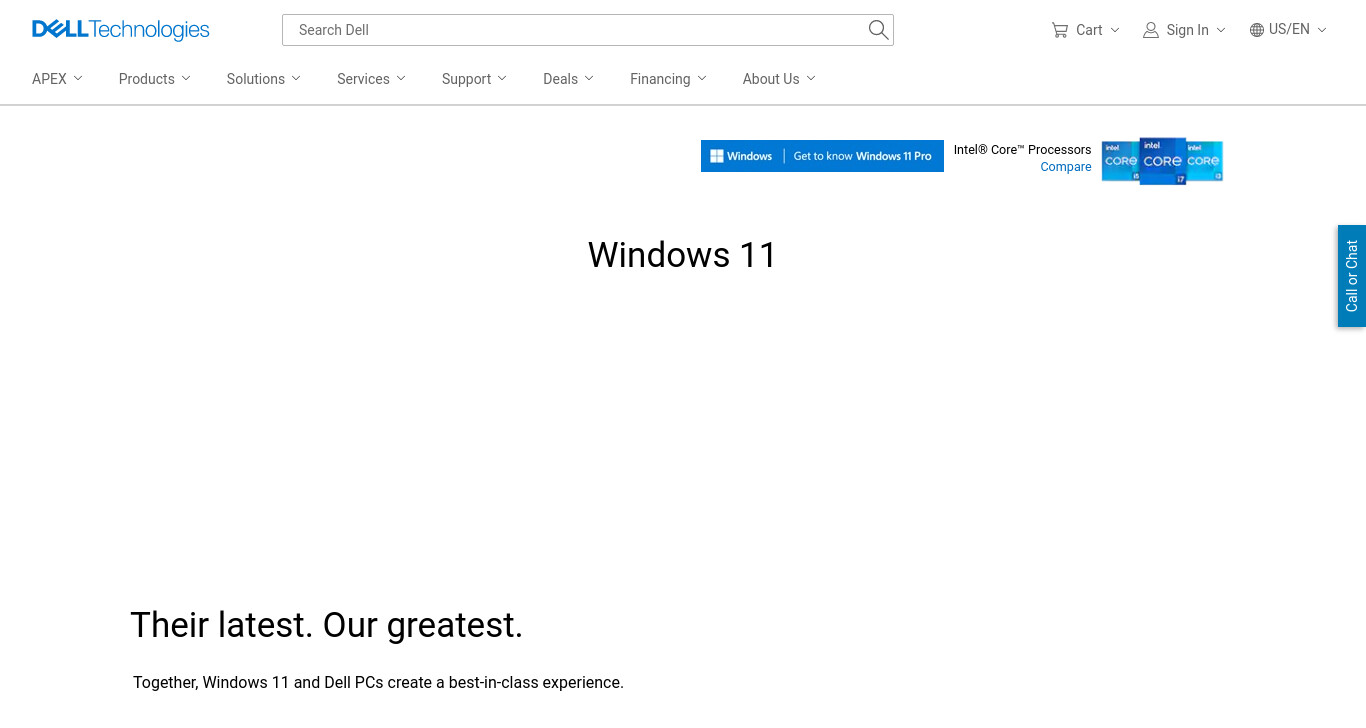Open the Dell Technologies logo home link

coord(121,30)
